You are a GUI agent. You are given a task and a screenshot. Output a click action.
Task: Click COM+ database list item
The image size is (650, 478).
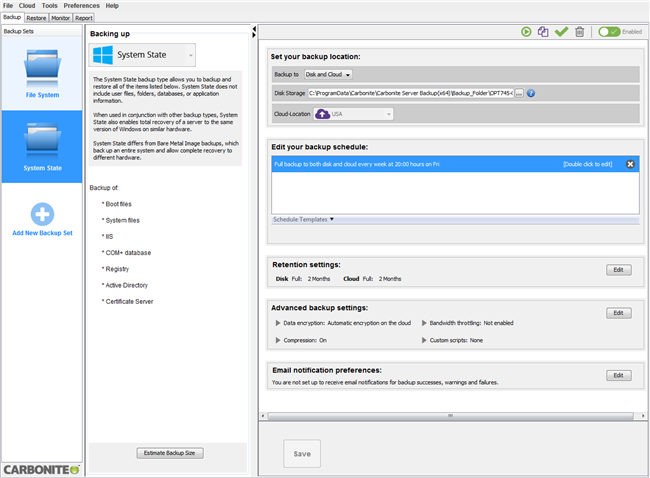128,252
